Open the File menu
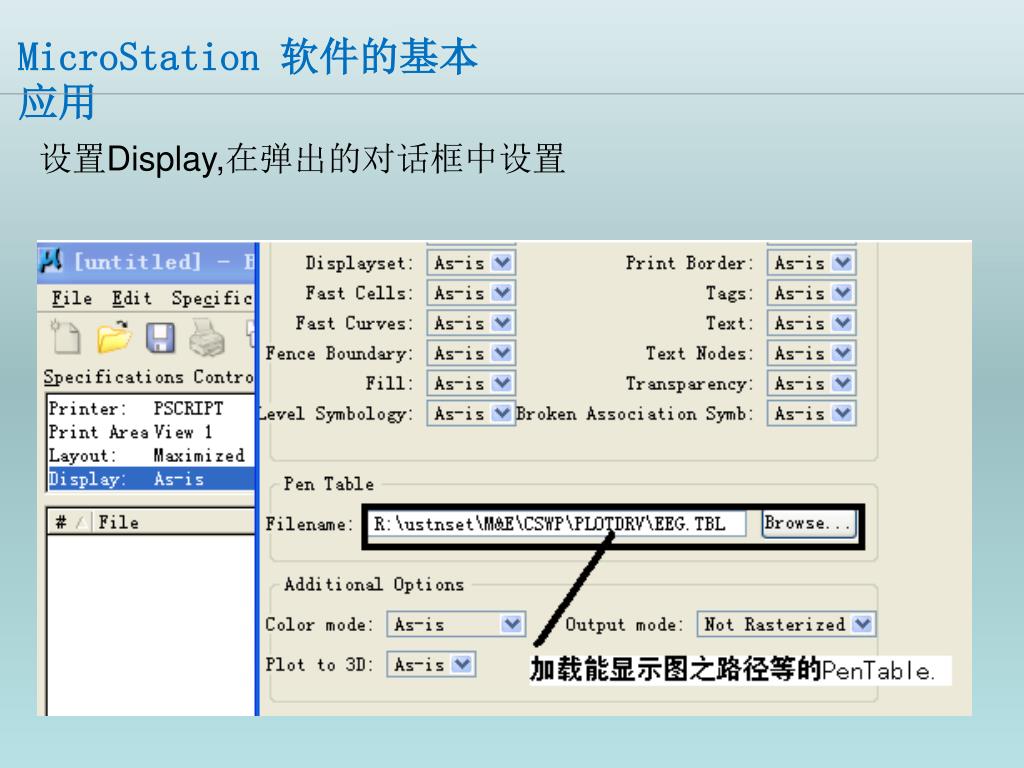 72,298
